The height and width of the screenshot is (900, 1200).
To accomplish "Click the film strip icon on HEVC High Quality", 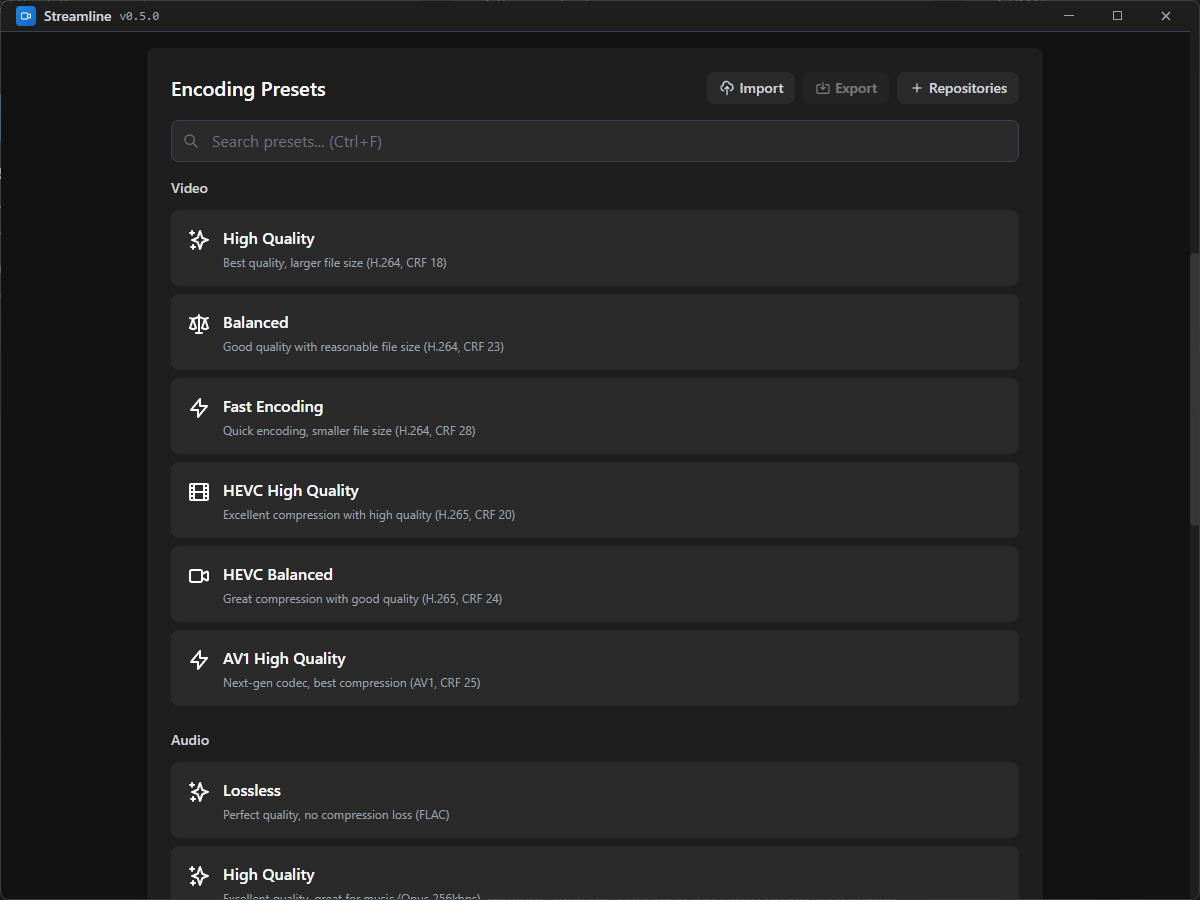I will 198,491.
